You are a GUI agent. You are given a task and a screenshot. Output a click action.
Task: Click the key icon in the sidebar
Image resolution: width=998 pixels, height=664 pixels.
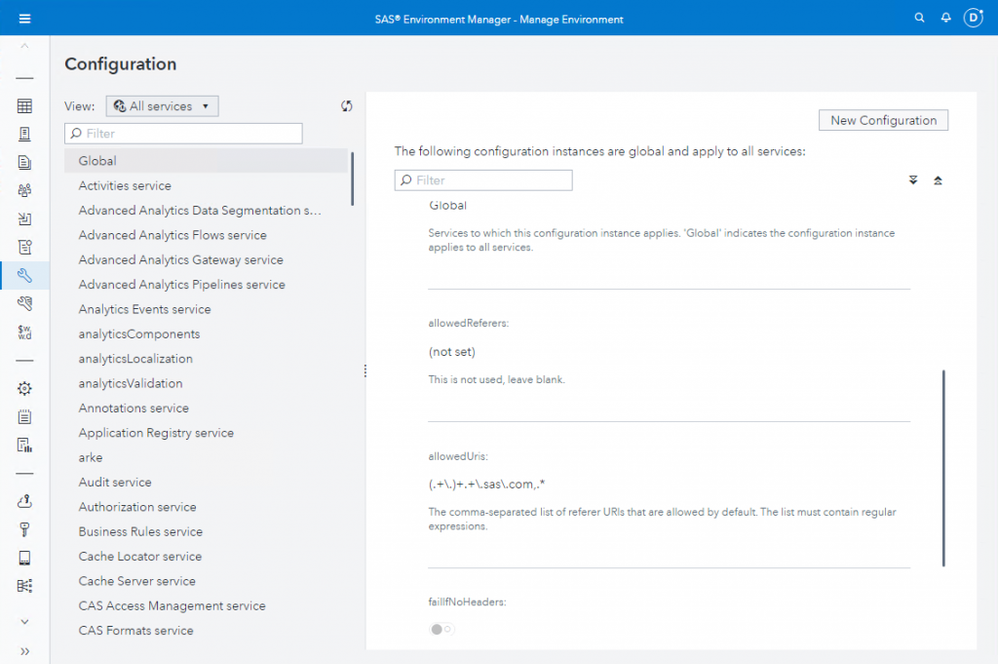25,530
